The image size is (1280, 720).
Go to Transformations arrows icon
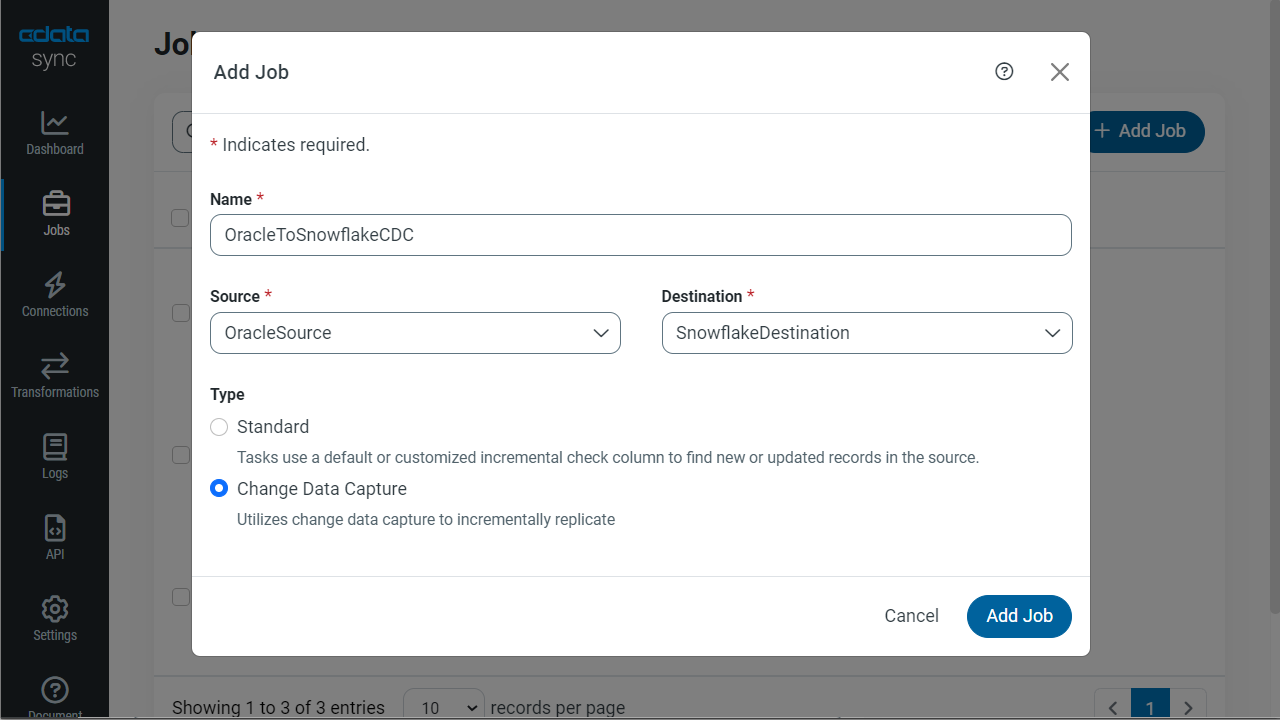tap(55, 366)
